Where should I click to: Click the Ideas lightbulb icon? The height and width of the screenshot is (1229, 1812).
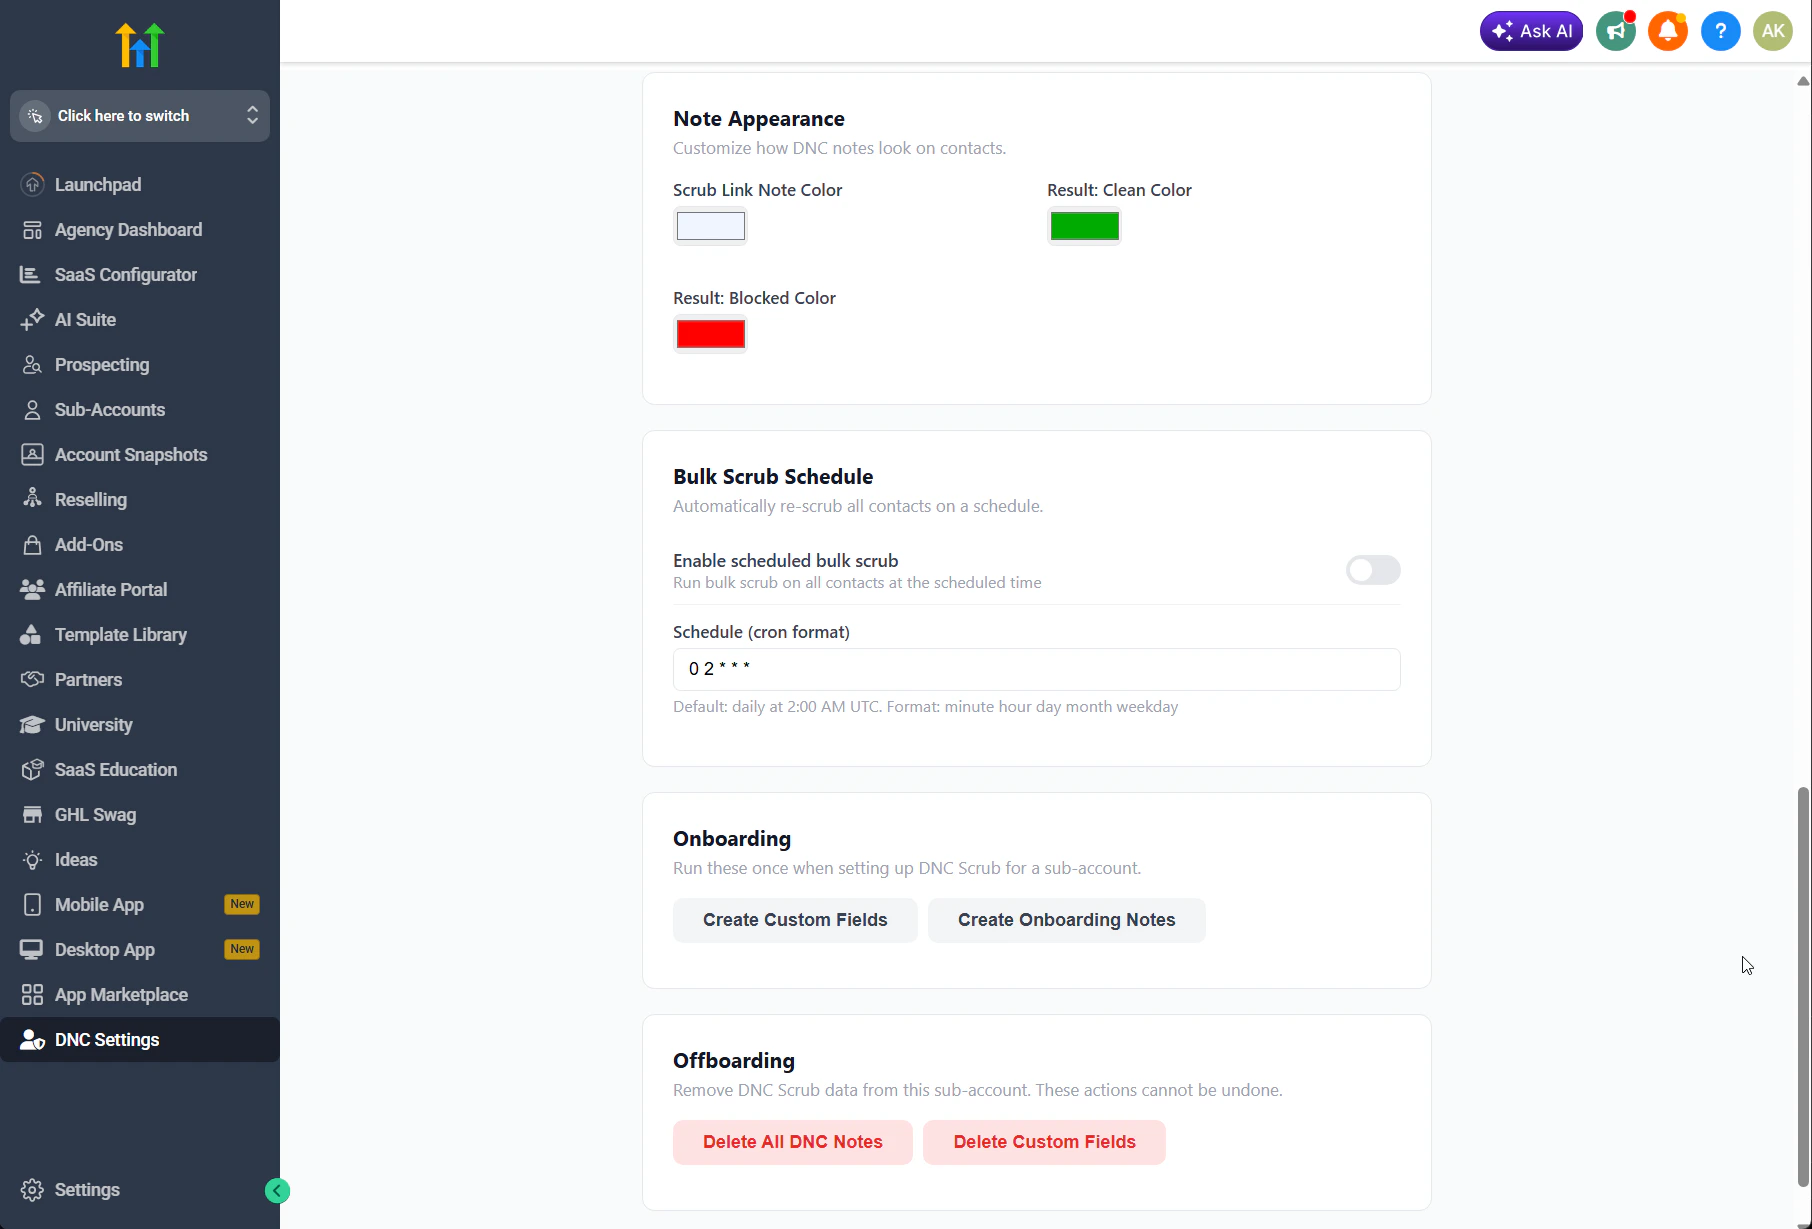(x=32, y=860)
